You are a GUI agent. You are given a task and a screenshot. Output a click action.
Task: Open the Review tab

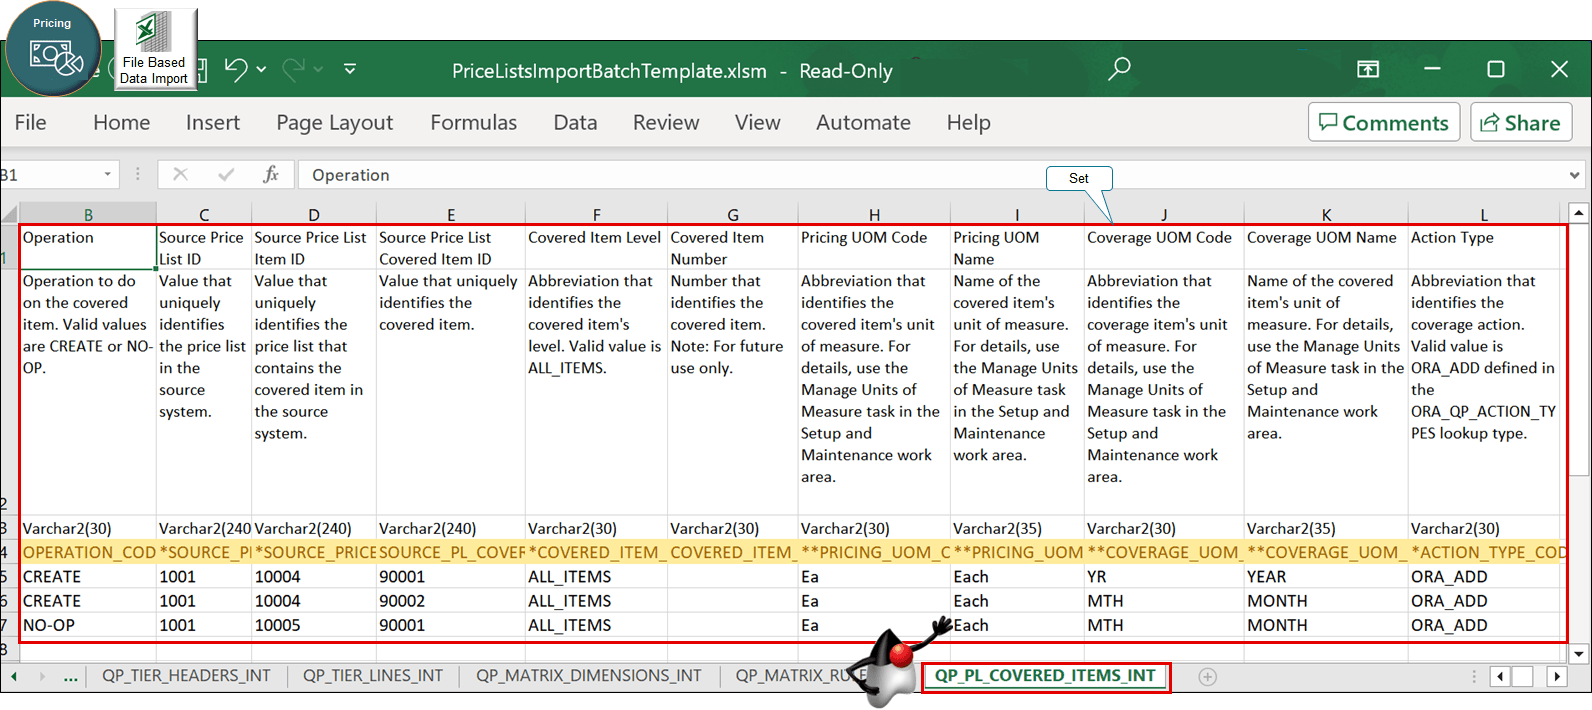pos(666,122)
